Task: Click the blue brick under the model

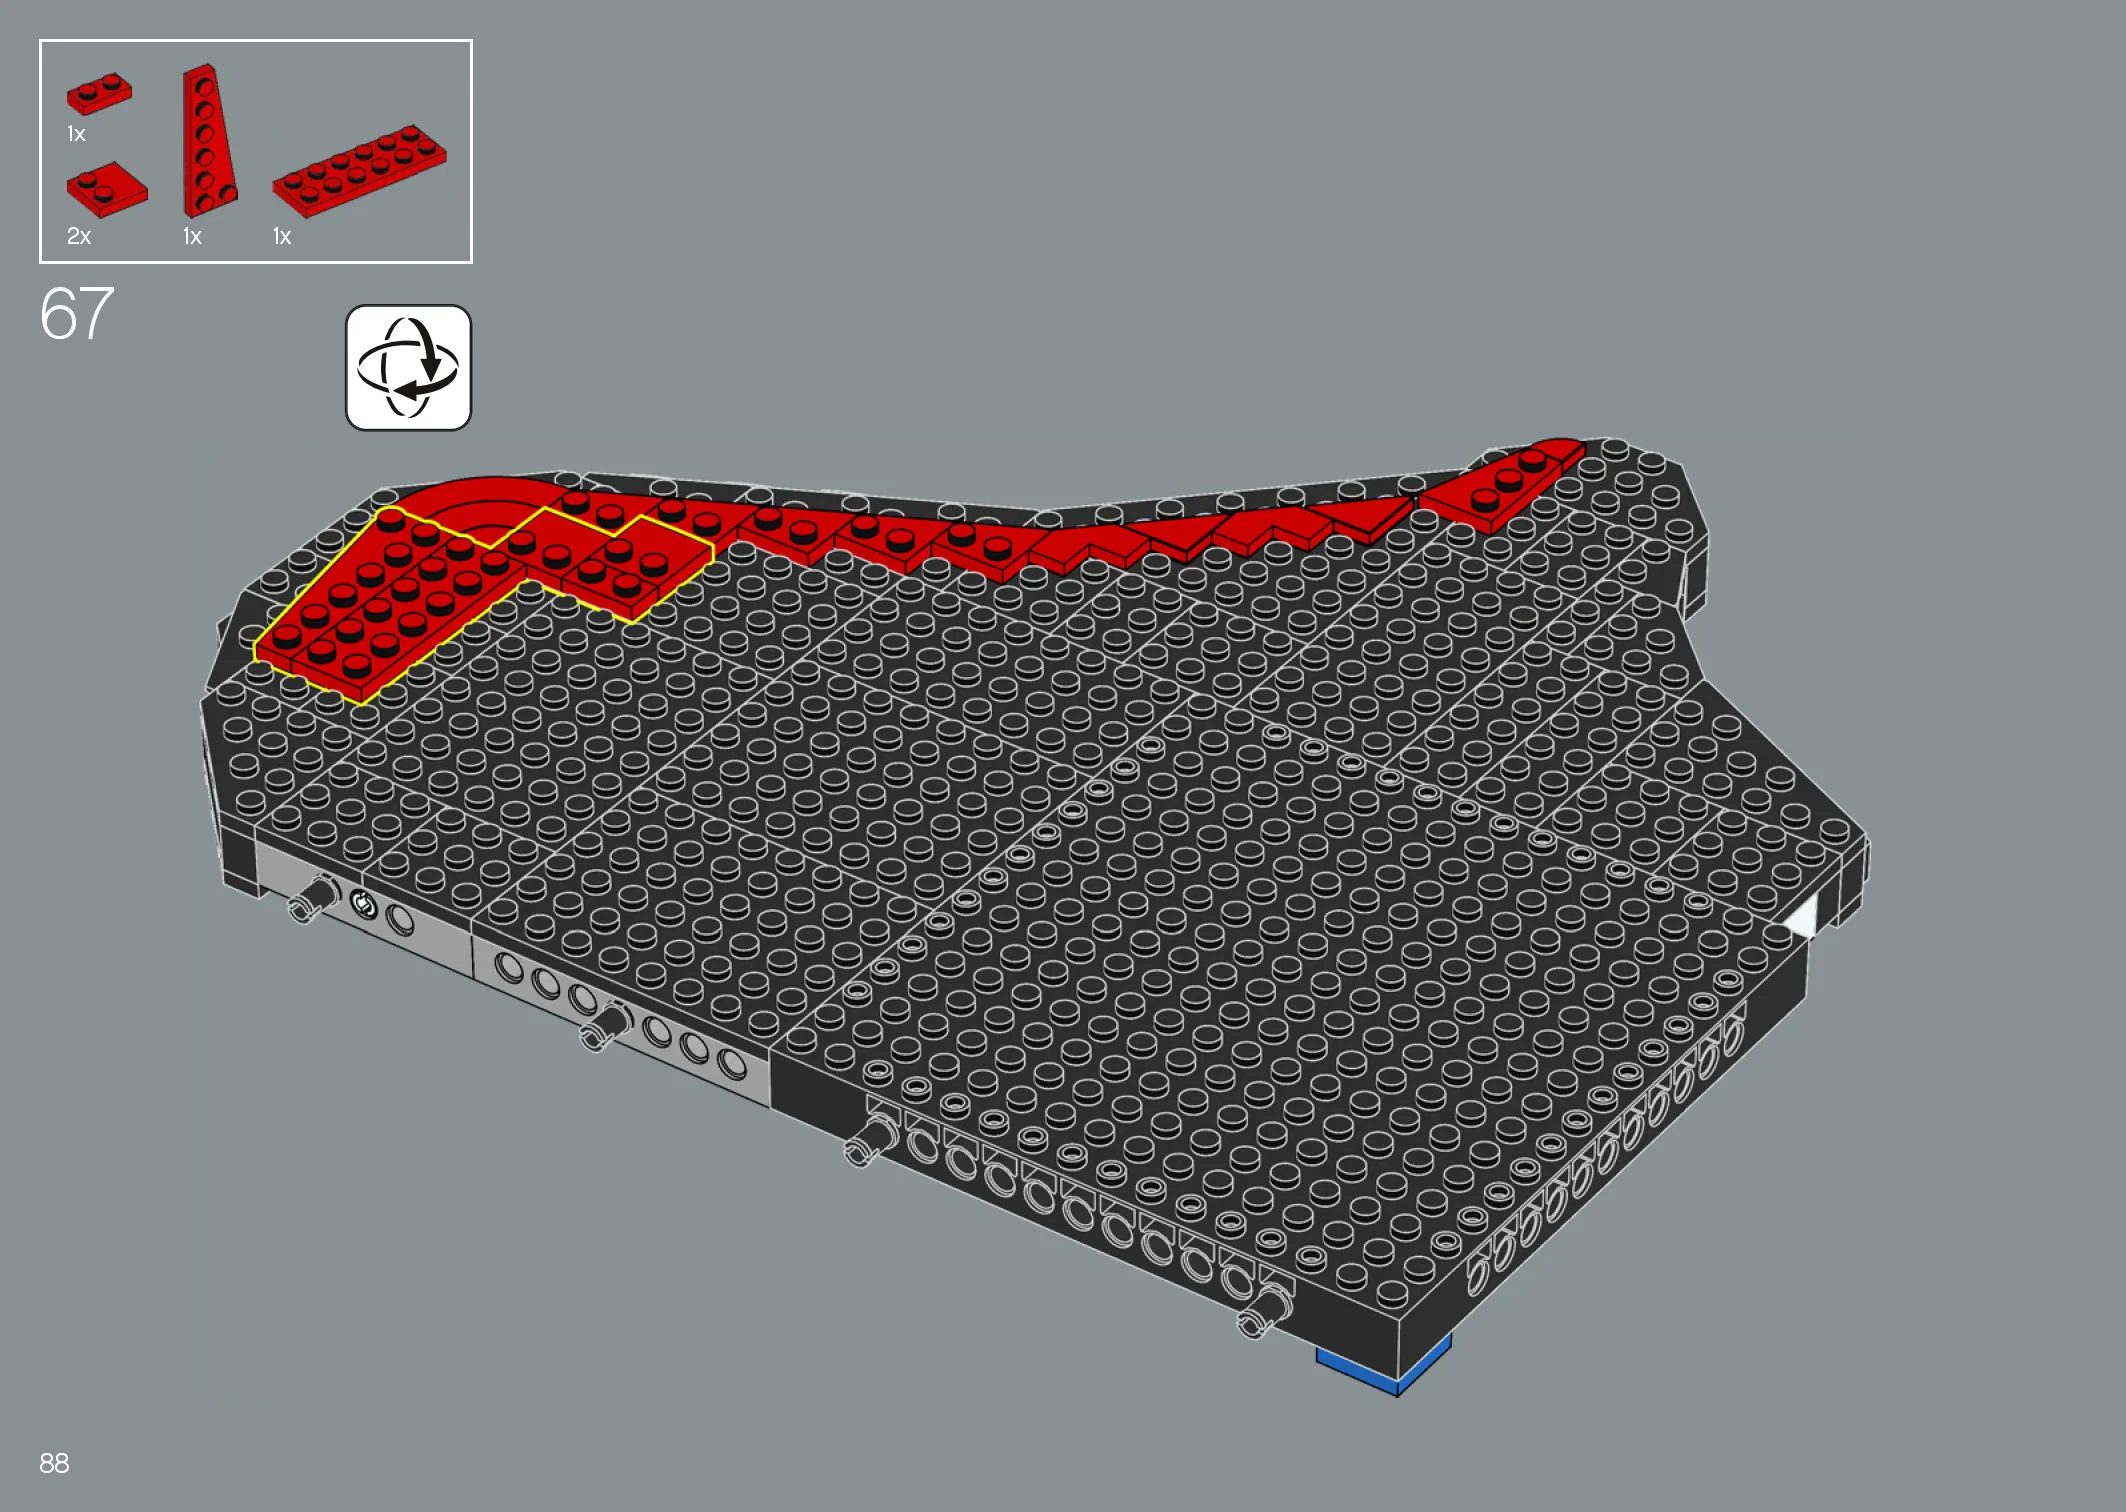Action: click(x=1384, y=1366)
